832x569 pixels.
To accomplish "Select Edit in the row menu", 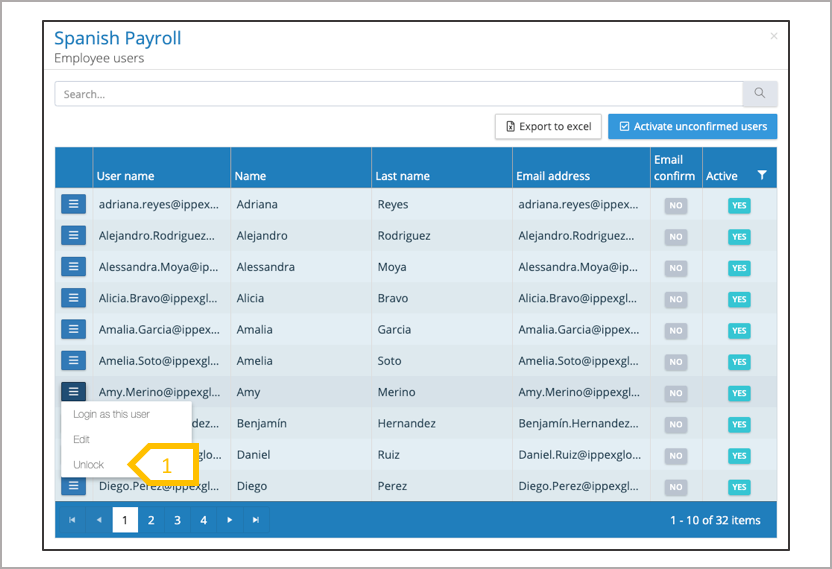I will (82, 440).
